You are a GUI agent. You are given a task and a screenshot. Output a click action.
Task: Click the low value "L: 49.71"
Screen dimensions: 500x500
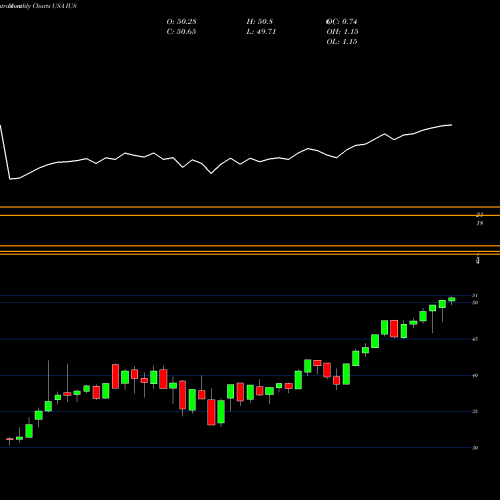[x=261, y=32]
